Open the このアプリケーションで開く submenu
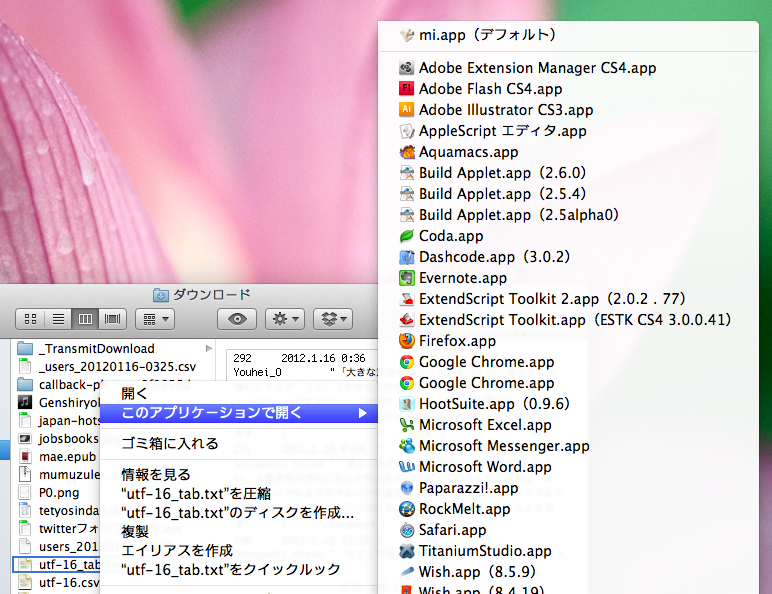Image resolution: width=772 pixels, height=594 pixels. tap(239, 413)
